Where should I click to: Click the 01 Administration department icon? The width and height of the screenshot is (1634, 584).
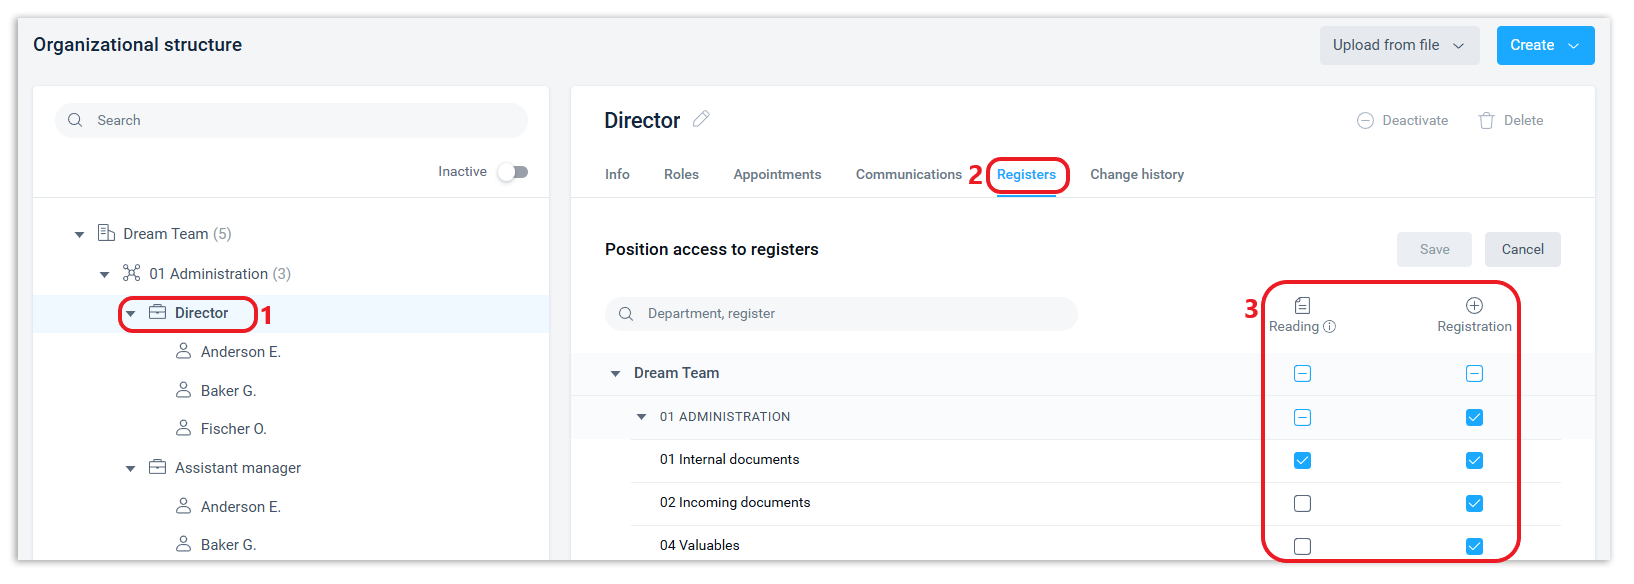click(131, 273)
